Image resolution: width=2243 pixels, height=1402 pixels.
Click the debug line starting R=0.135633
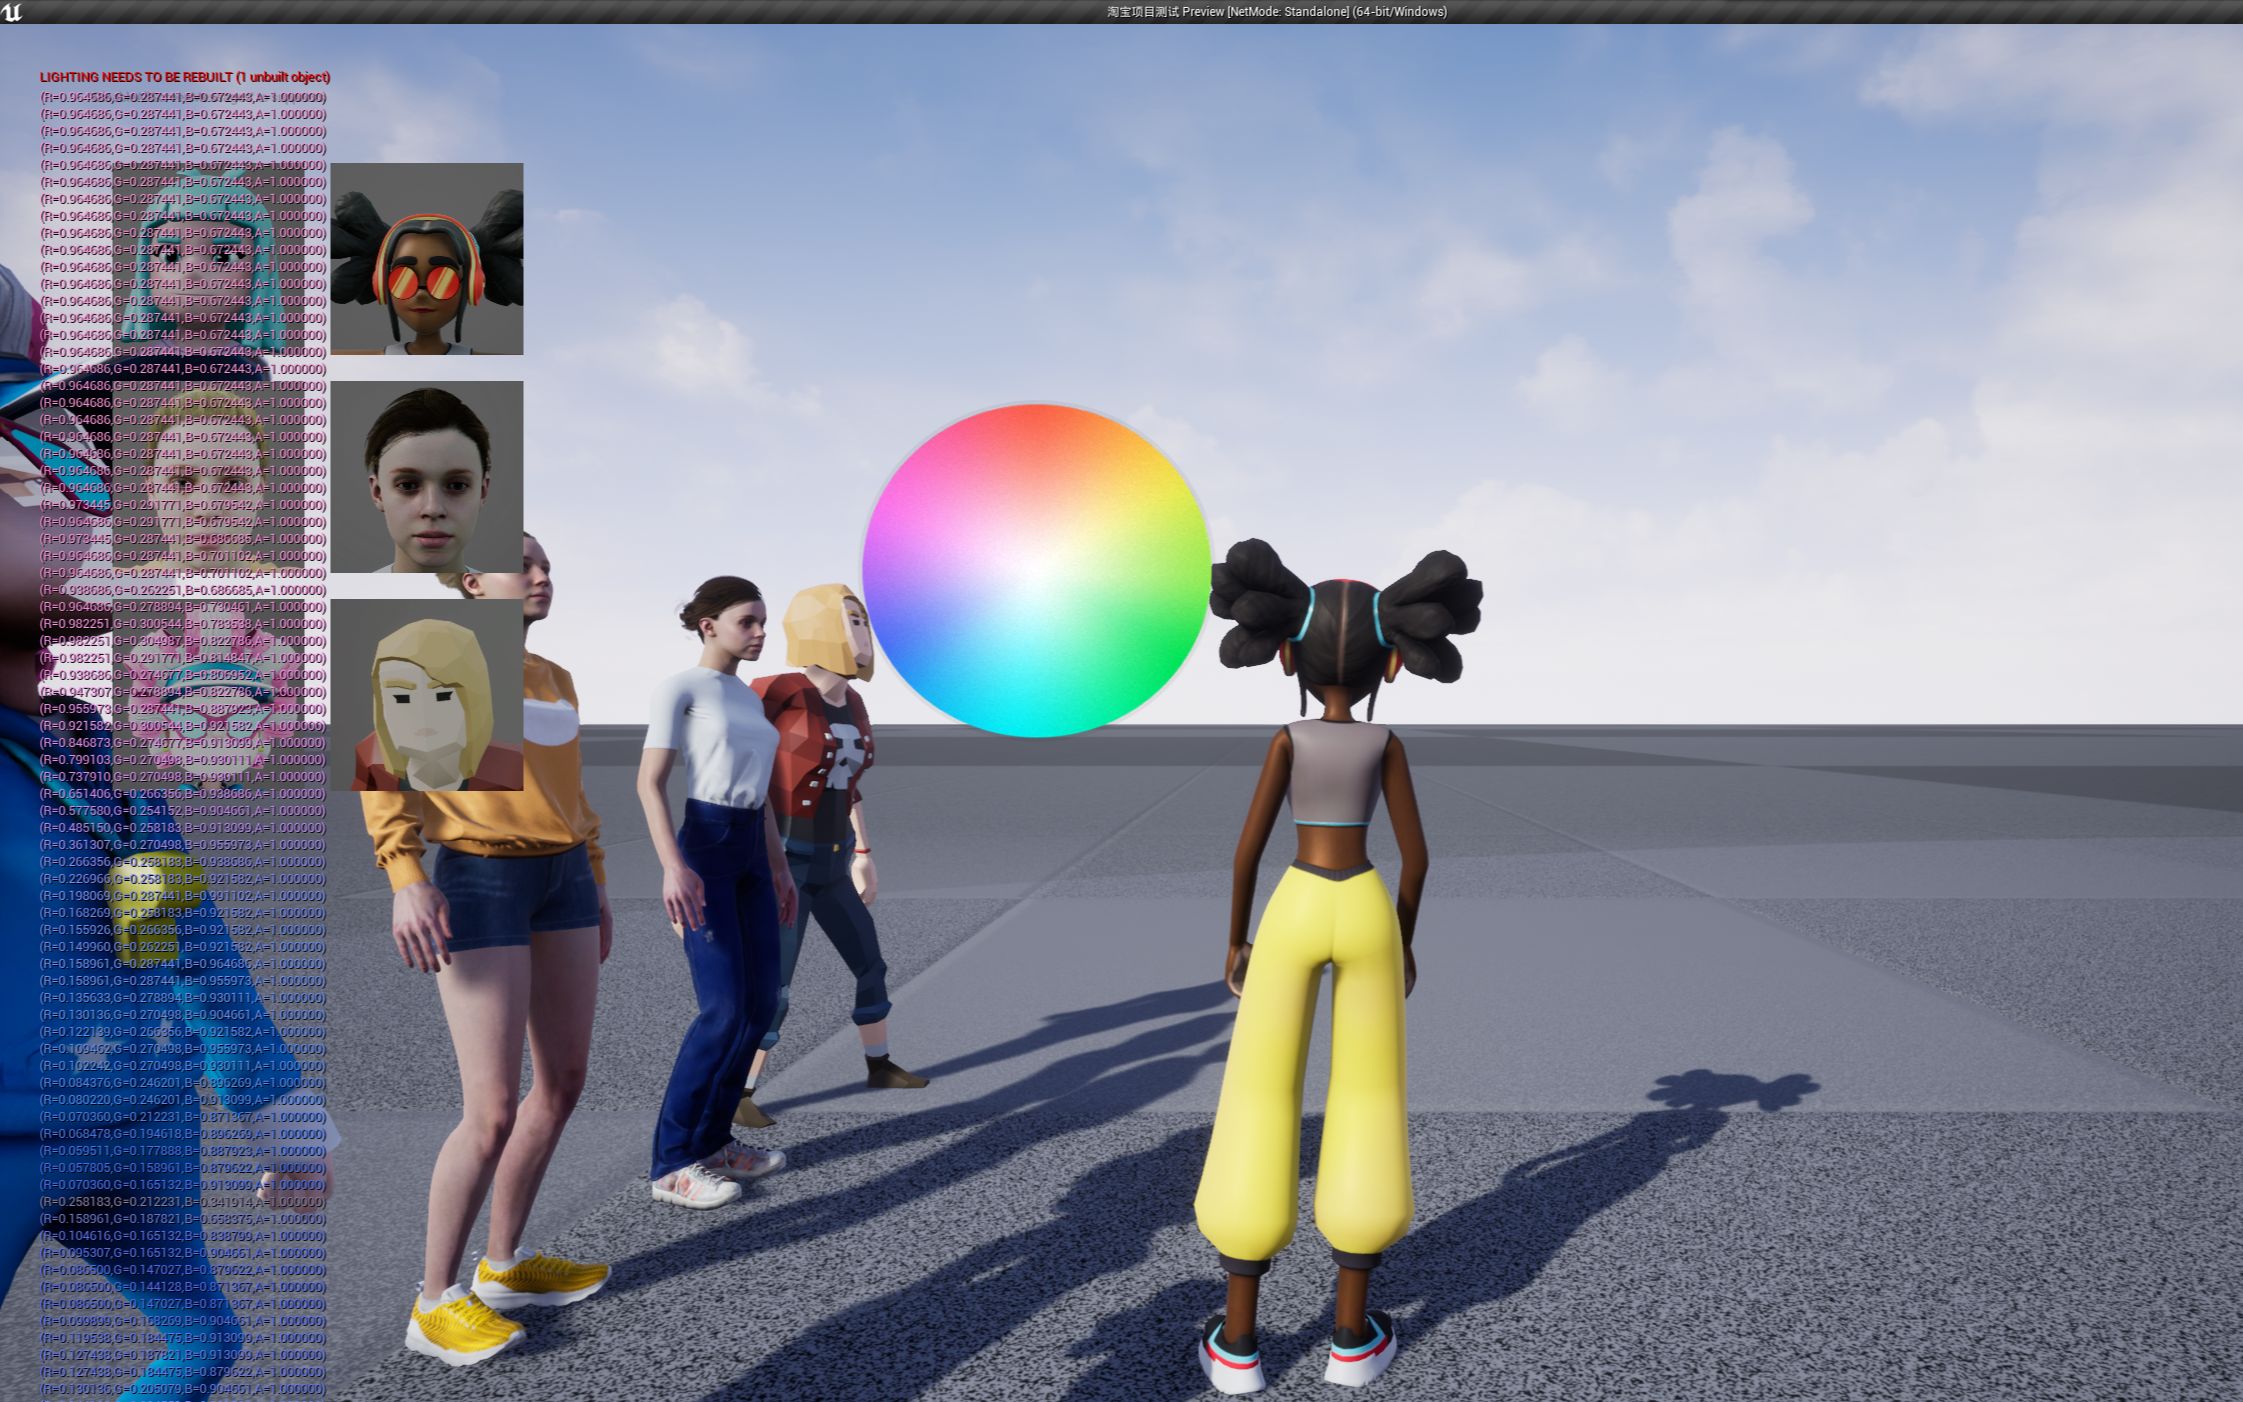point(183,998)
